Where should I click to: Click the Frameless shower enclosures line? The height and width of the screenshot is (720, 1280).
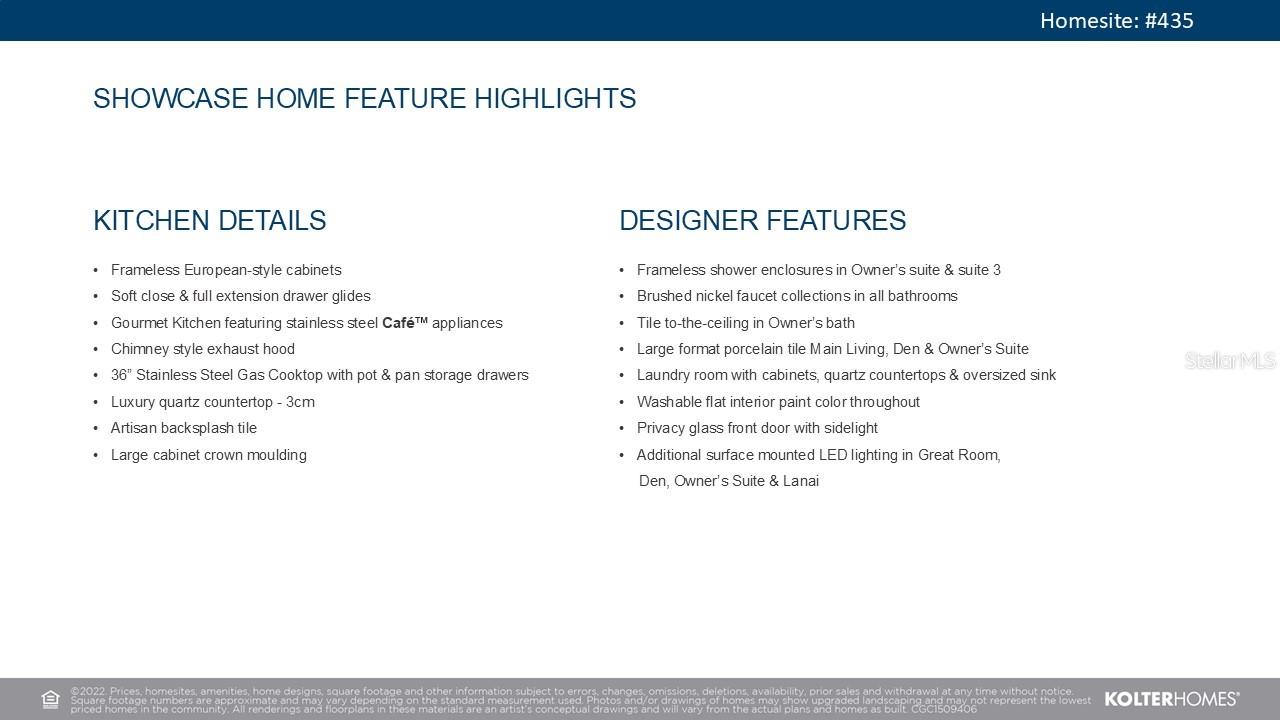pyautogui.click(x=819, y=270)
